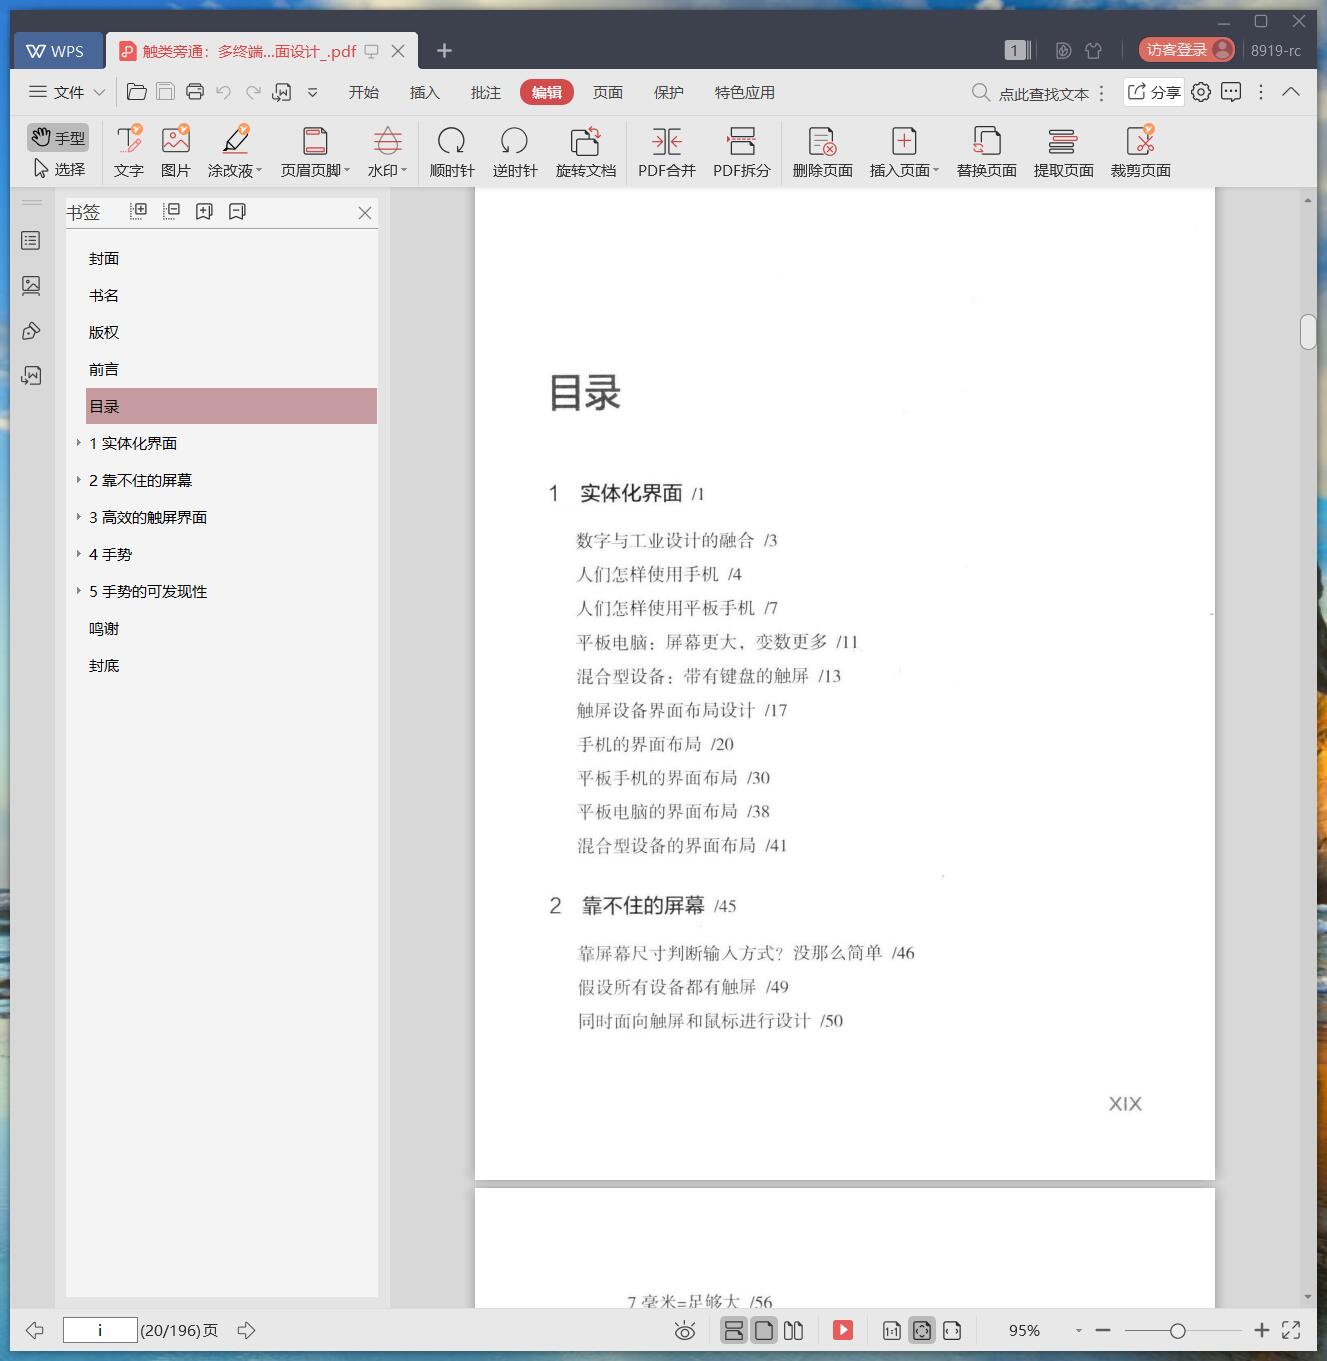Go to the next page arrow
The height and width of the screenshot is (1361, 1327).
pos(247,1330)
